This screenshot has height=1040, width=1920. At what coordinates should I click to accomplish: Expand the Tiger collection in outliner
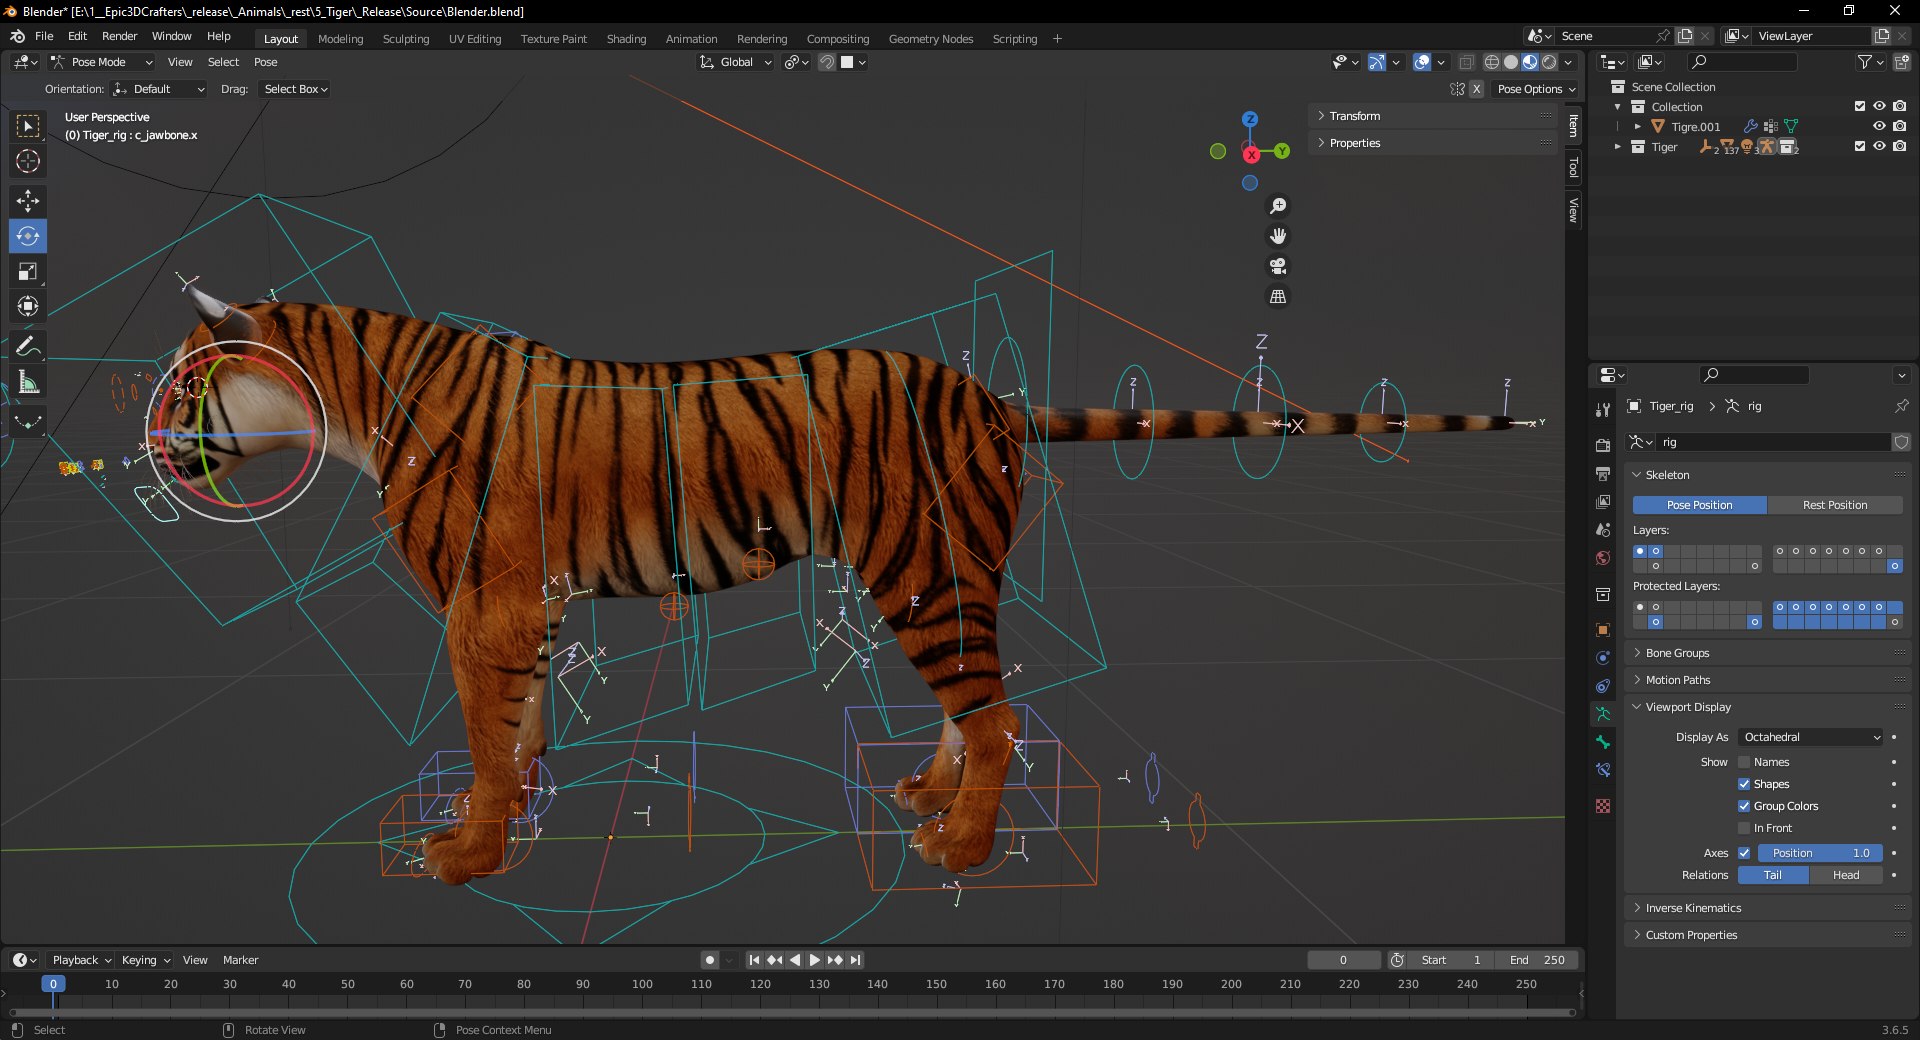coord(1617,147)
